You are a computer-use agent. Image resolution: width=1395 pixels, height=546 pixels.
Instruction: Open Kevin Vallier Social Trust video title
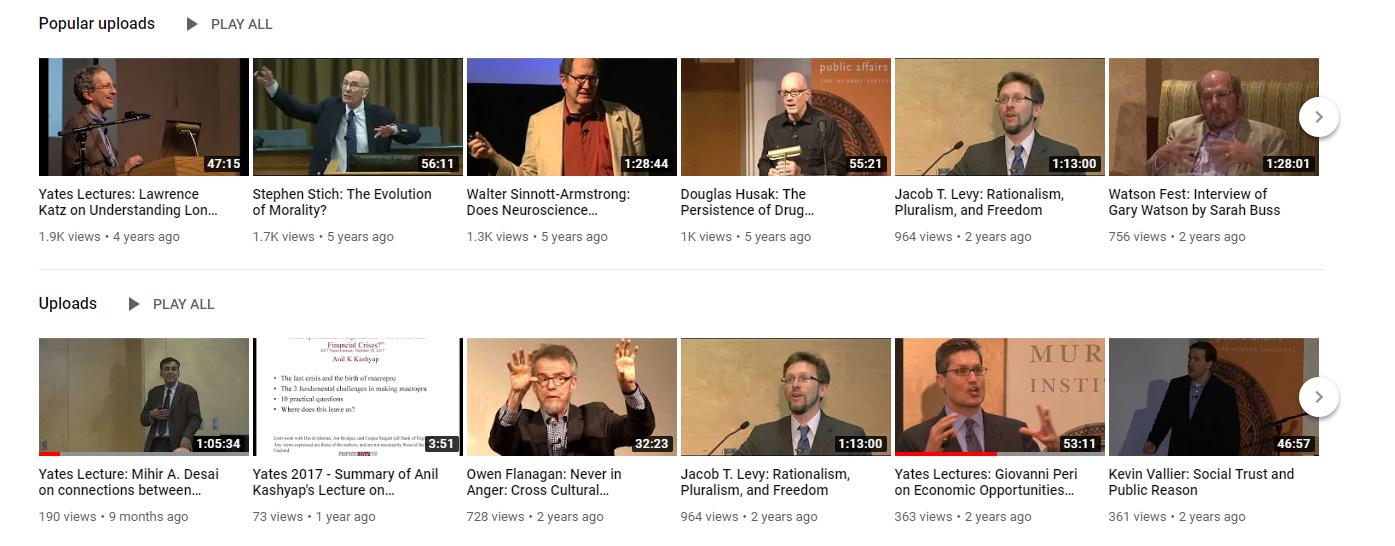[x=1201, y=482]
